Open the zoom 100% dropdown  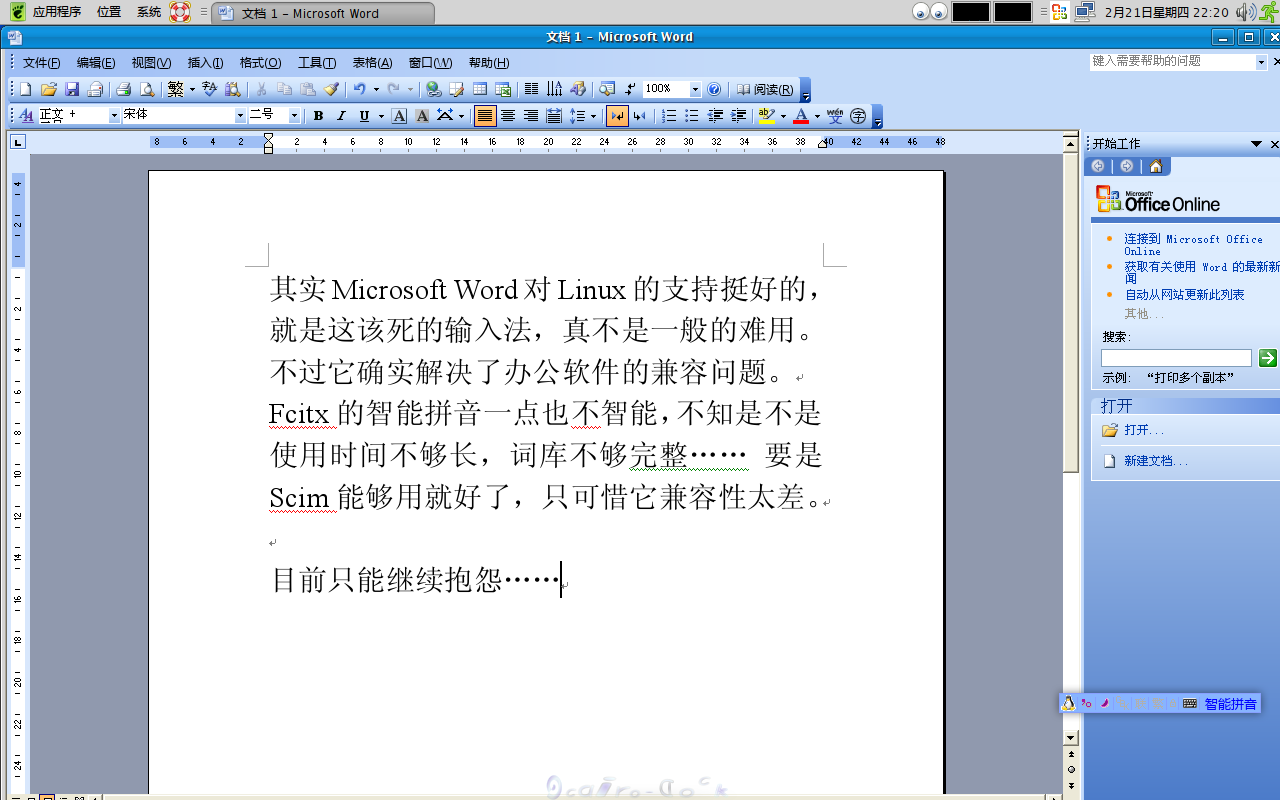[695, 89]
